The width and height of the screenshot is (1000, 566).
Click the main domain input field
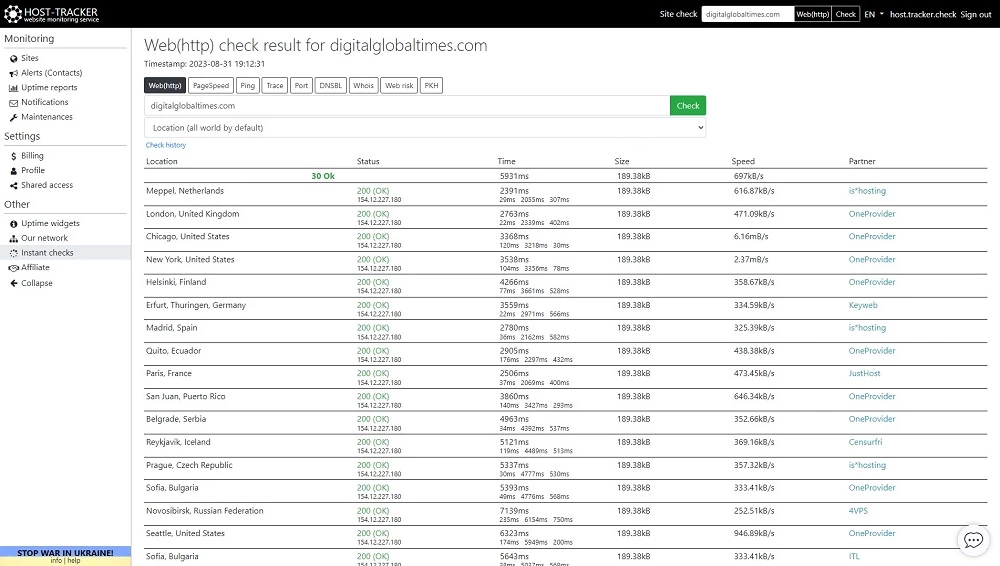pos(407,106)
